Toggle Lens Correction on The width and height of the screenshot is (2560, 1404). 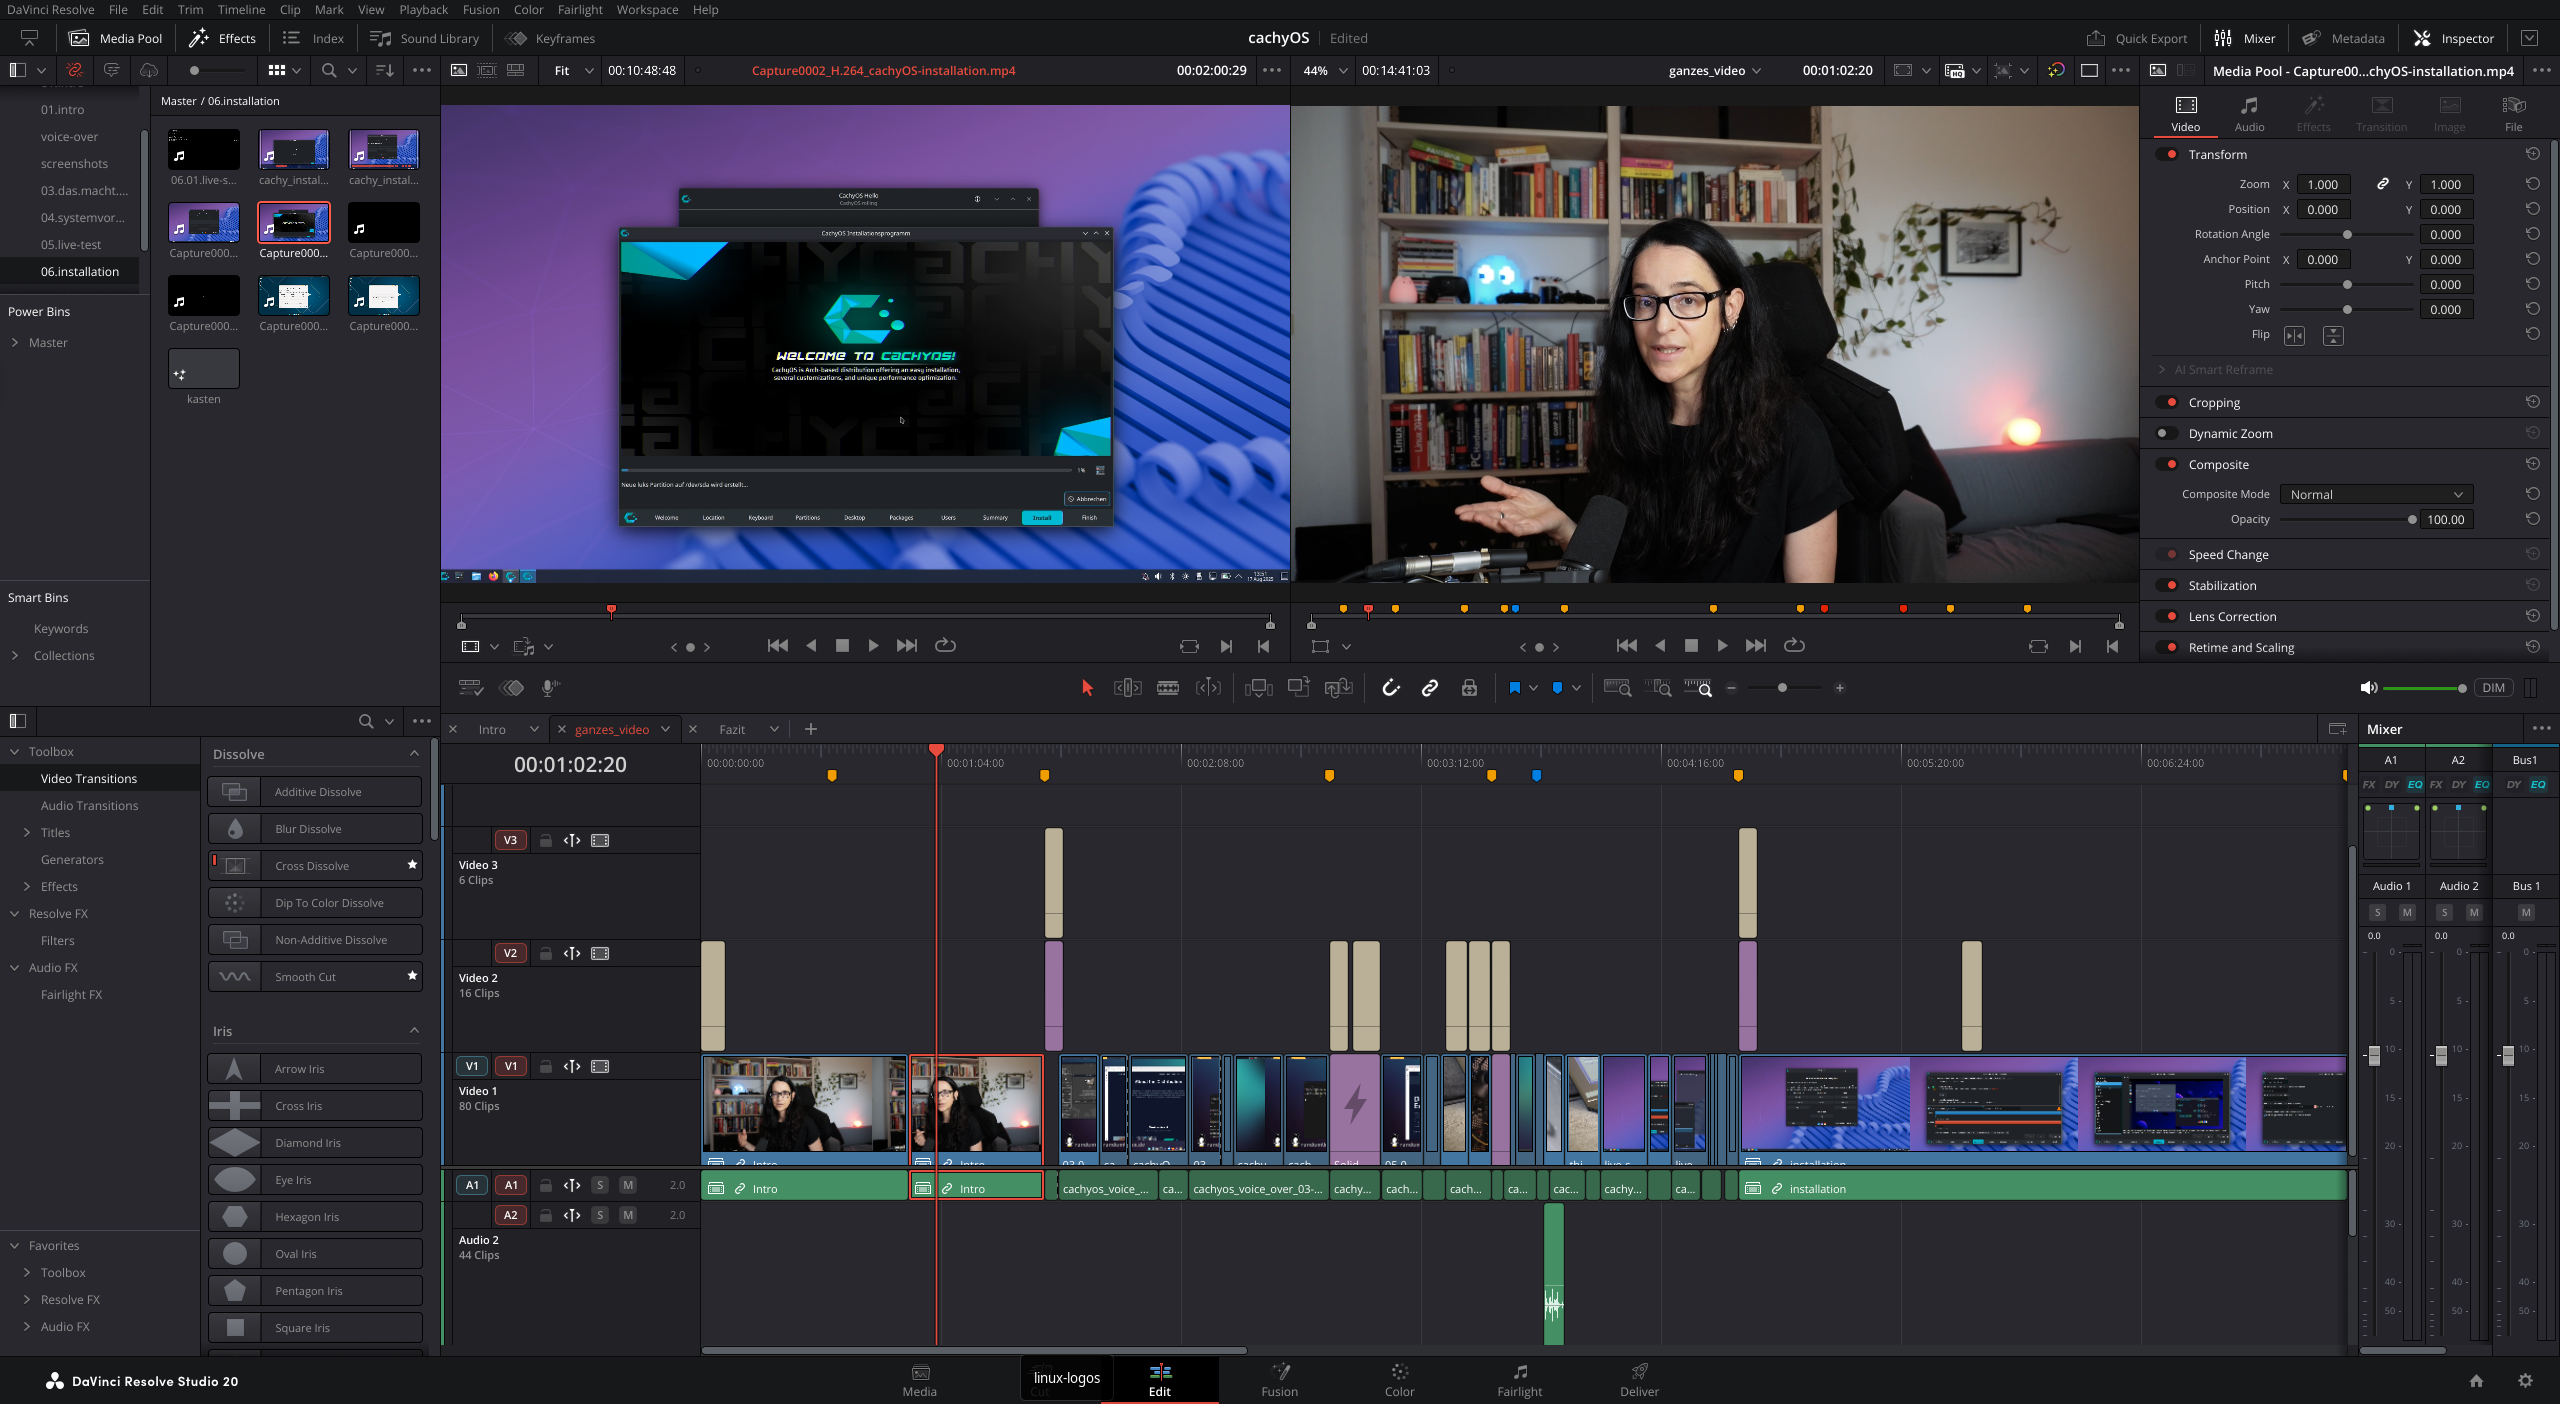2170,616
